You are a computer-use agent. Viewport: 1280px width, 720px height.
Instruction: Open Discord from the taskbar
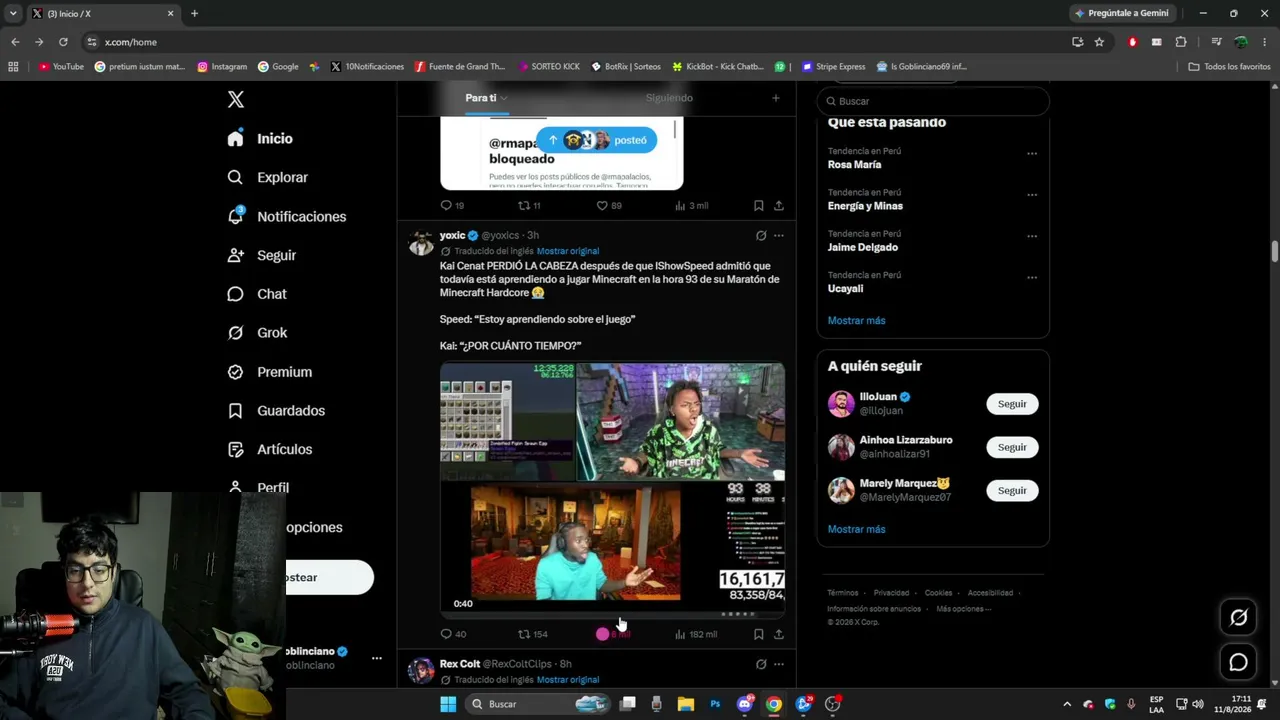[745, 704]
